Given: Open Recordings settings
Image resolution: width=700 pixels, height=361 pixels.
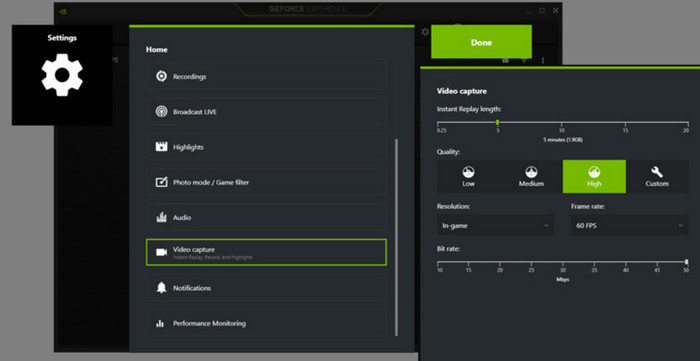Looking at the screenshot, I should (x=266, y=76).
